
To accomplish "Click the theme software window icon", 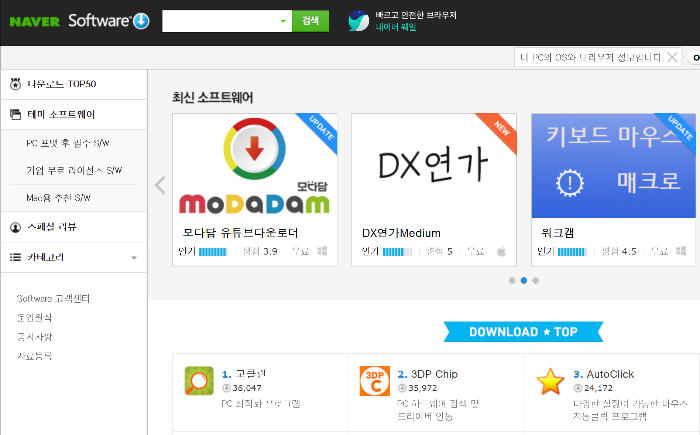I will [15, 114].
